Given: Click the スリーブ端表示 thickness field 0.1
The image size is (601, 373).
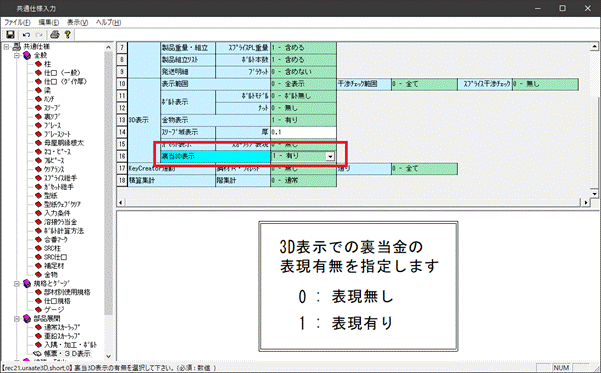Looking at the screenshot, I should 304,132.
